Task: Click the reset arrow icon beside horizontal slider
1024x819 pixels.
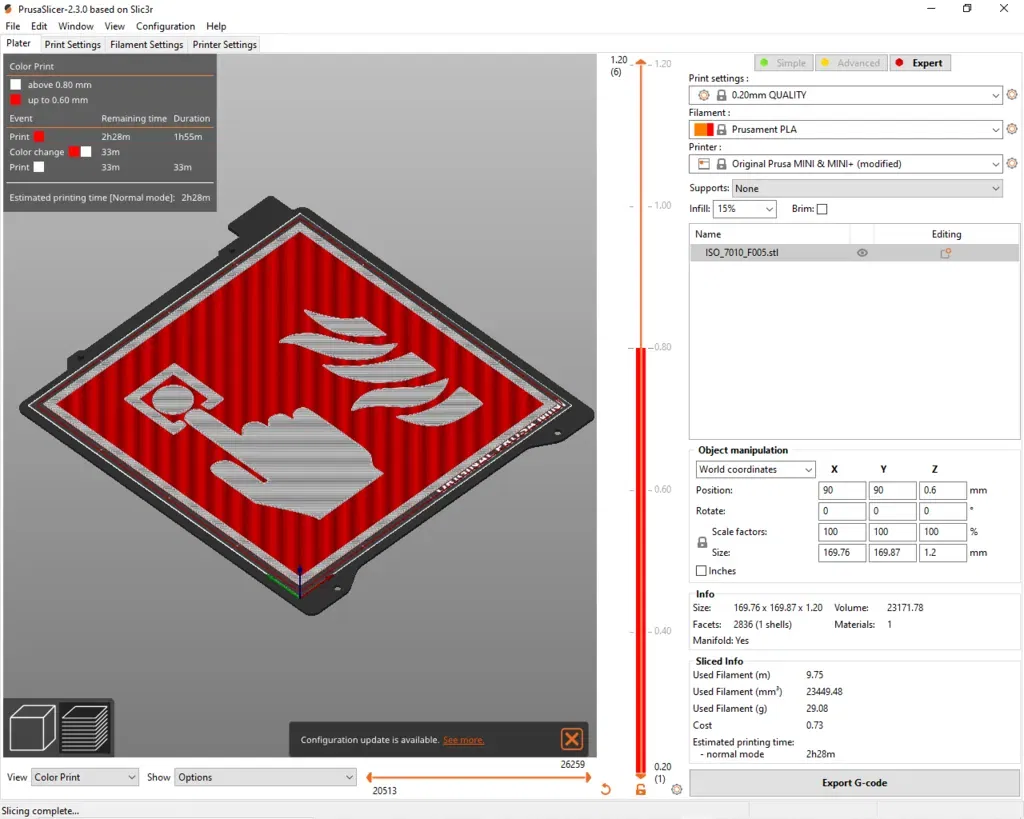Action: (x=605, y=789)
